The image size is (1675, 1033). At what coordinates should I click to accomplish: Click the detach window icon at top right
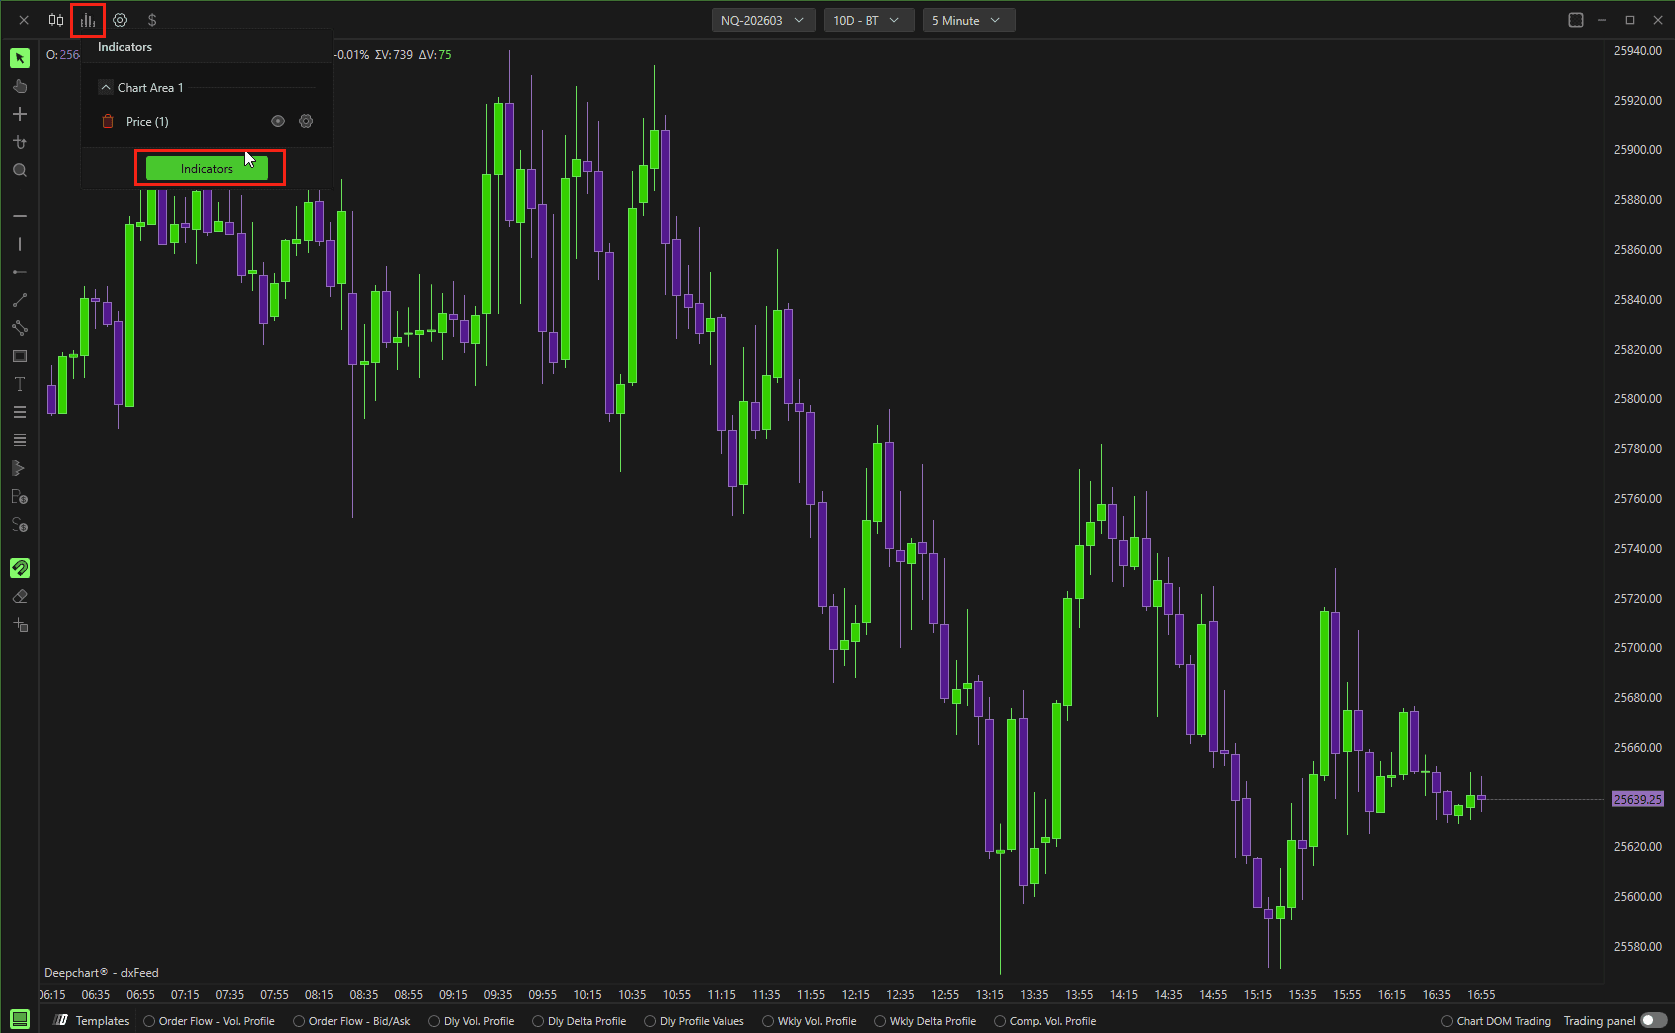pos(1576,20)
